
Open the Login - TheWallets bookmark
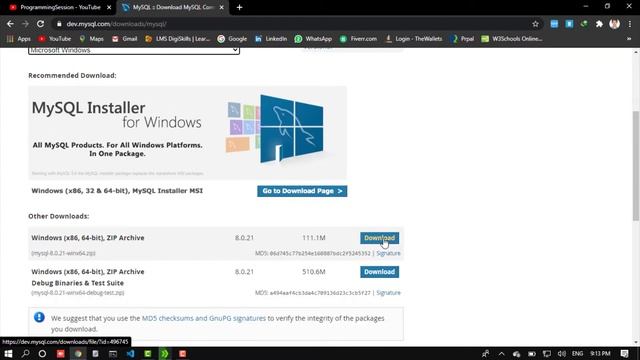click(x=413, y=39)
